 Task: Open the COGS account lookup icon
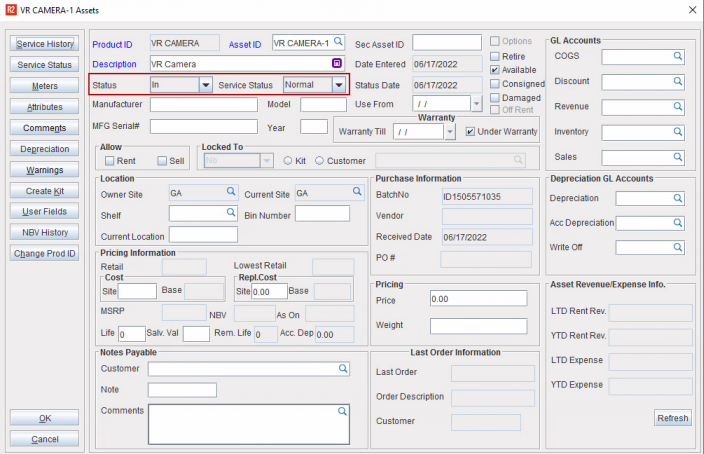677,57
